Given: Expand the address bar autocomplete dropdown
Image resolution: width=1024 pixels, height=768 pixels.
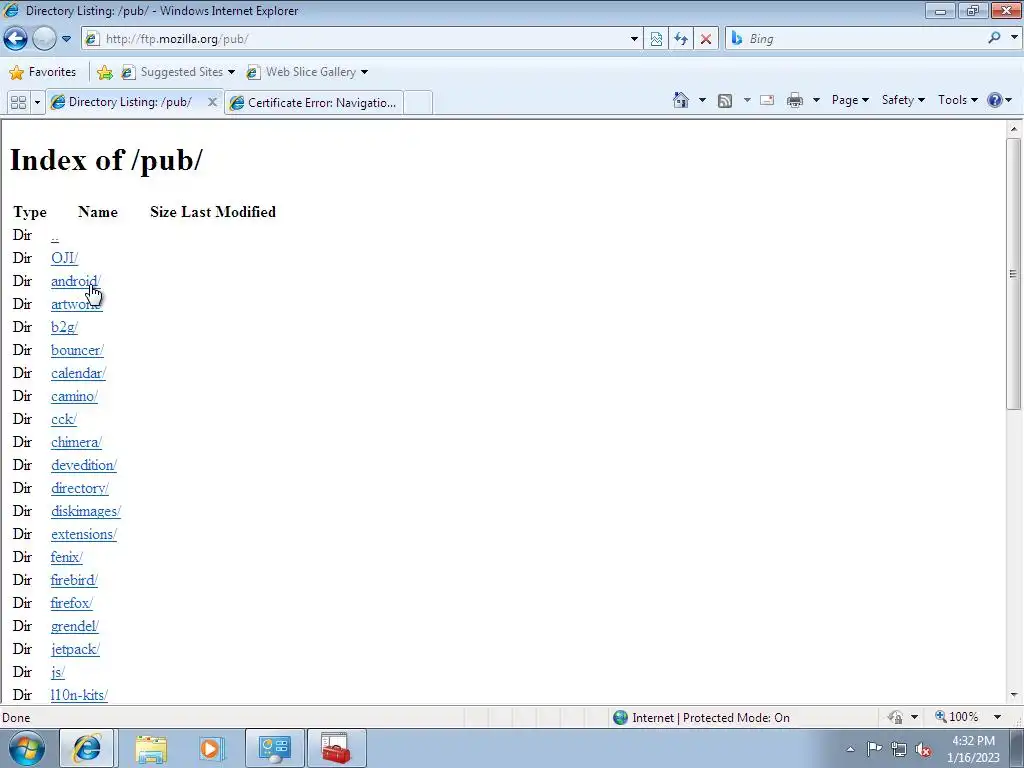Looking at the screenshot, I should pyautogui.click(x=633, y=39).
